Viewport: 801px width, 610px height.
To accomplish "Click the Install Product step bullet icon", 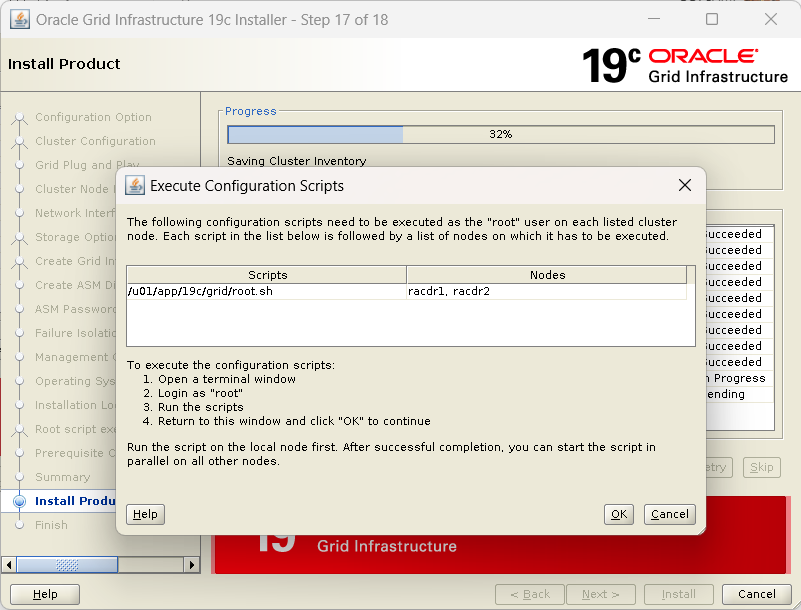I will 19,502.
